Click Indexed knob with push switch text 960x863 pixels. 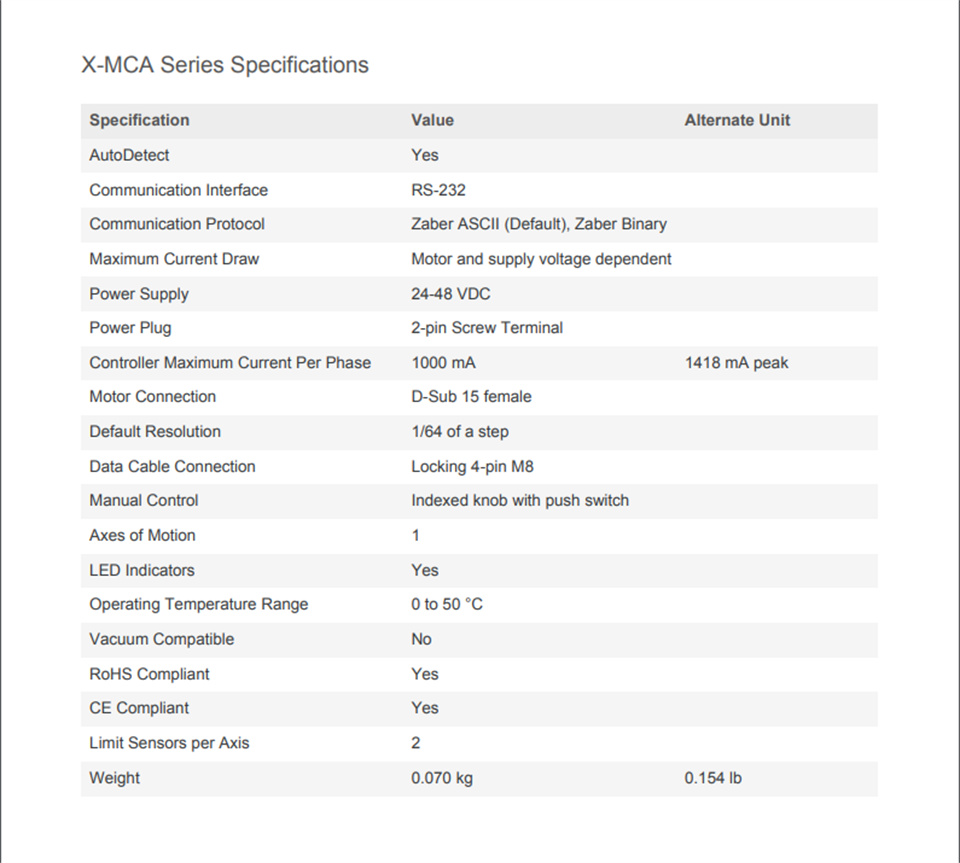pos(520,500)
